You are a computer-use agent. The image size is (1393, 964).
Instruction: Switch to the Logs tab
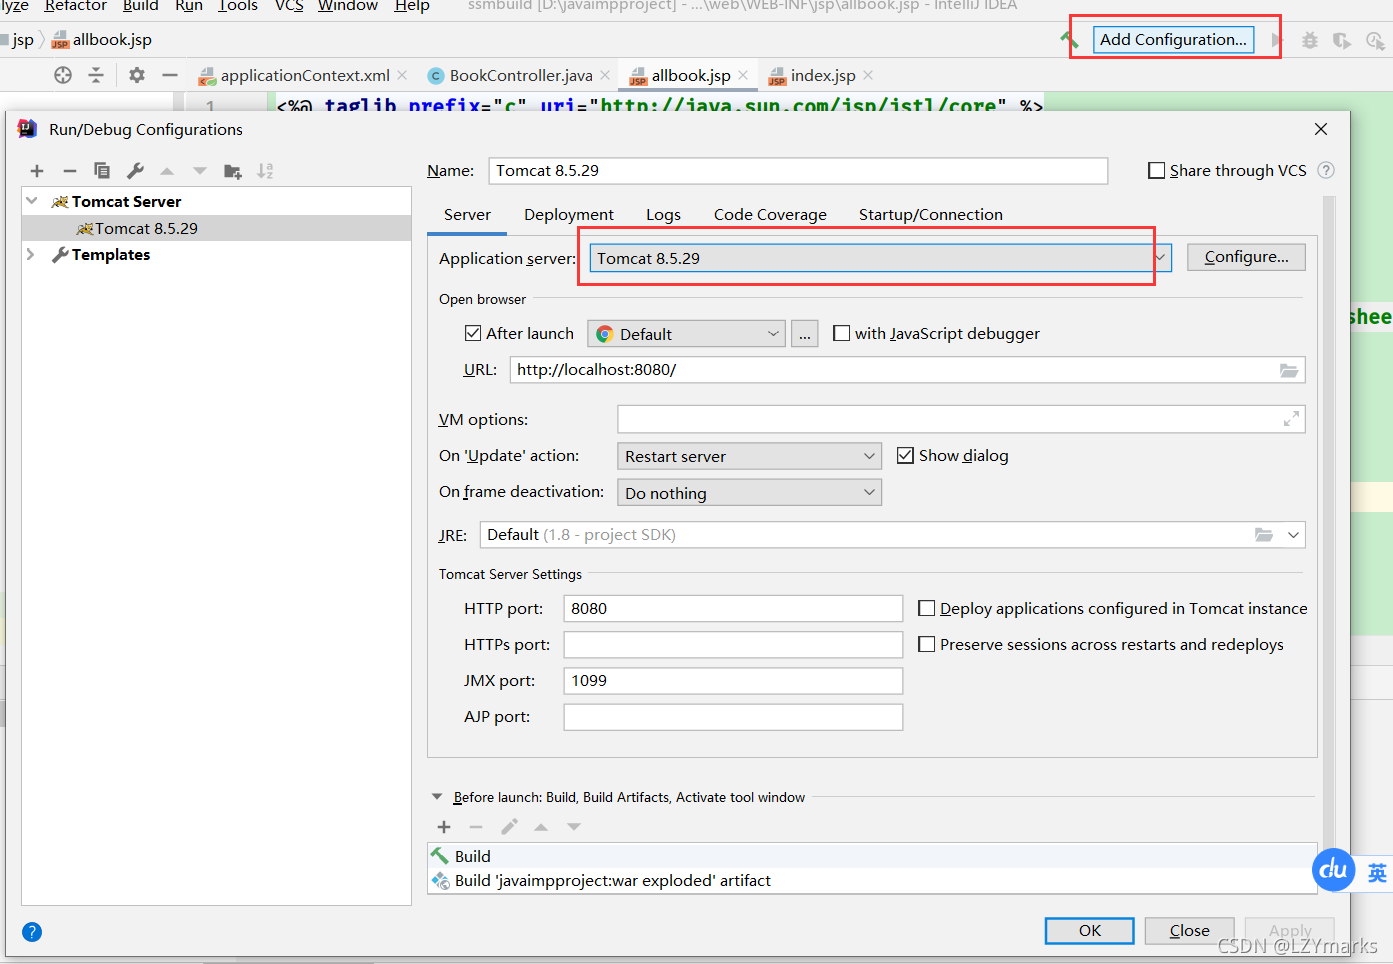pos(663,214)
